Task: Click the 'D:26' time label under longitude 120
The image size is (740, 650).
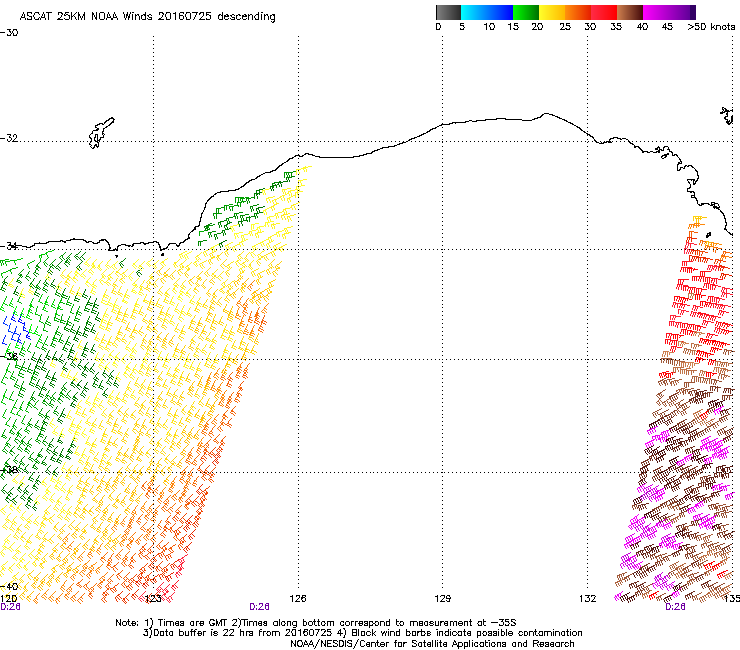Action: tap(10, 607)
